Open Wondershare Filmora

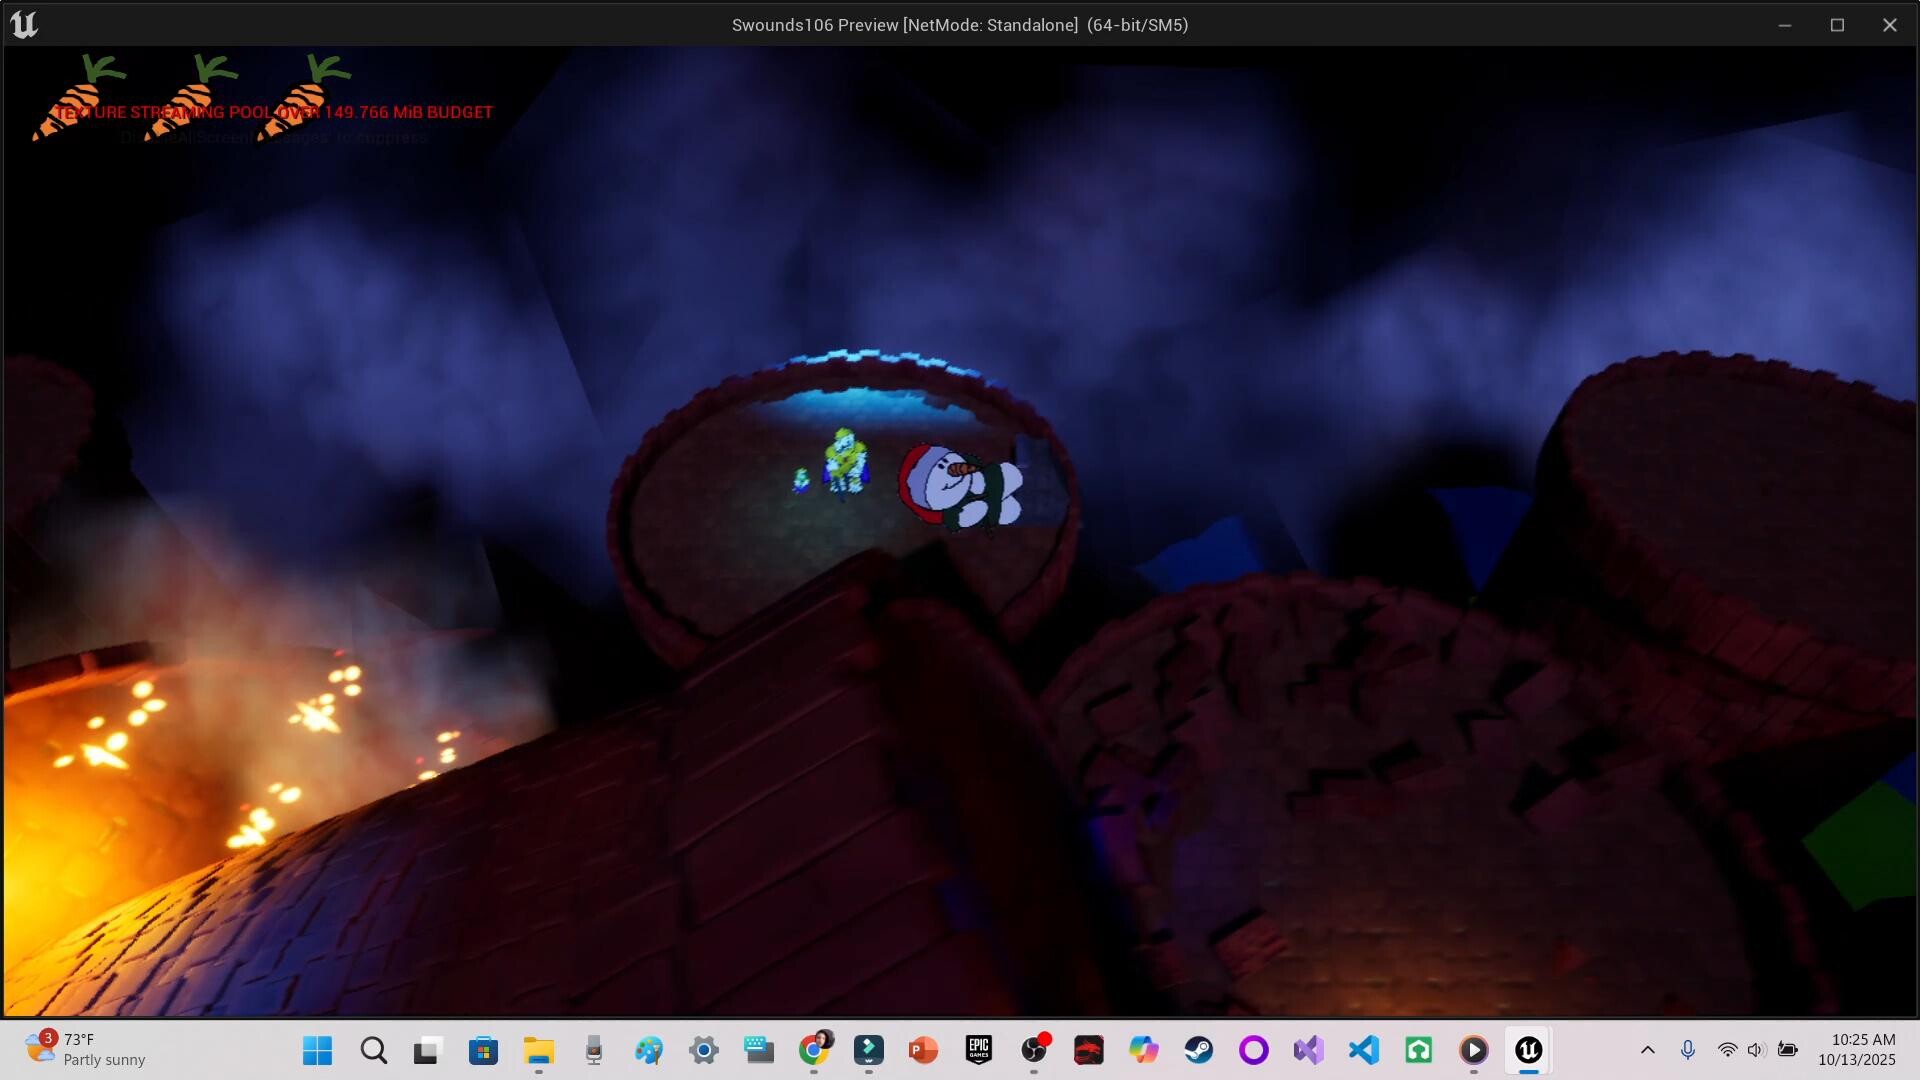pyautogui.click(x=868, y=1051)
